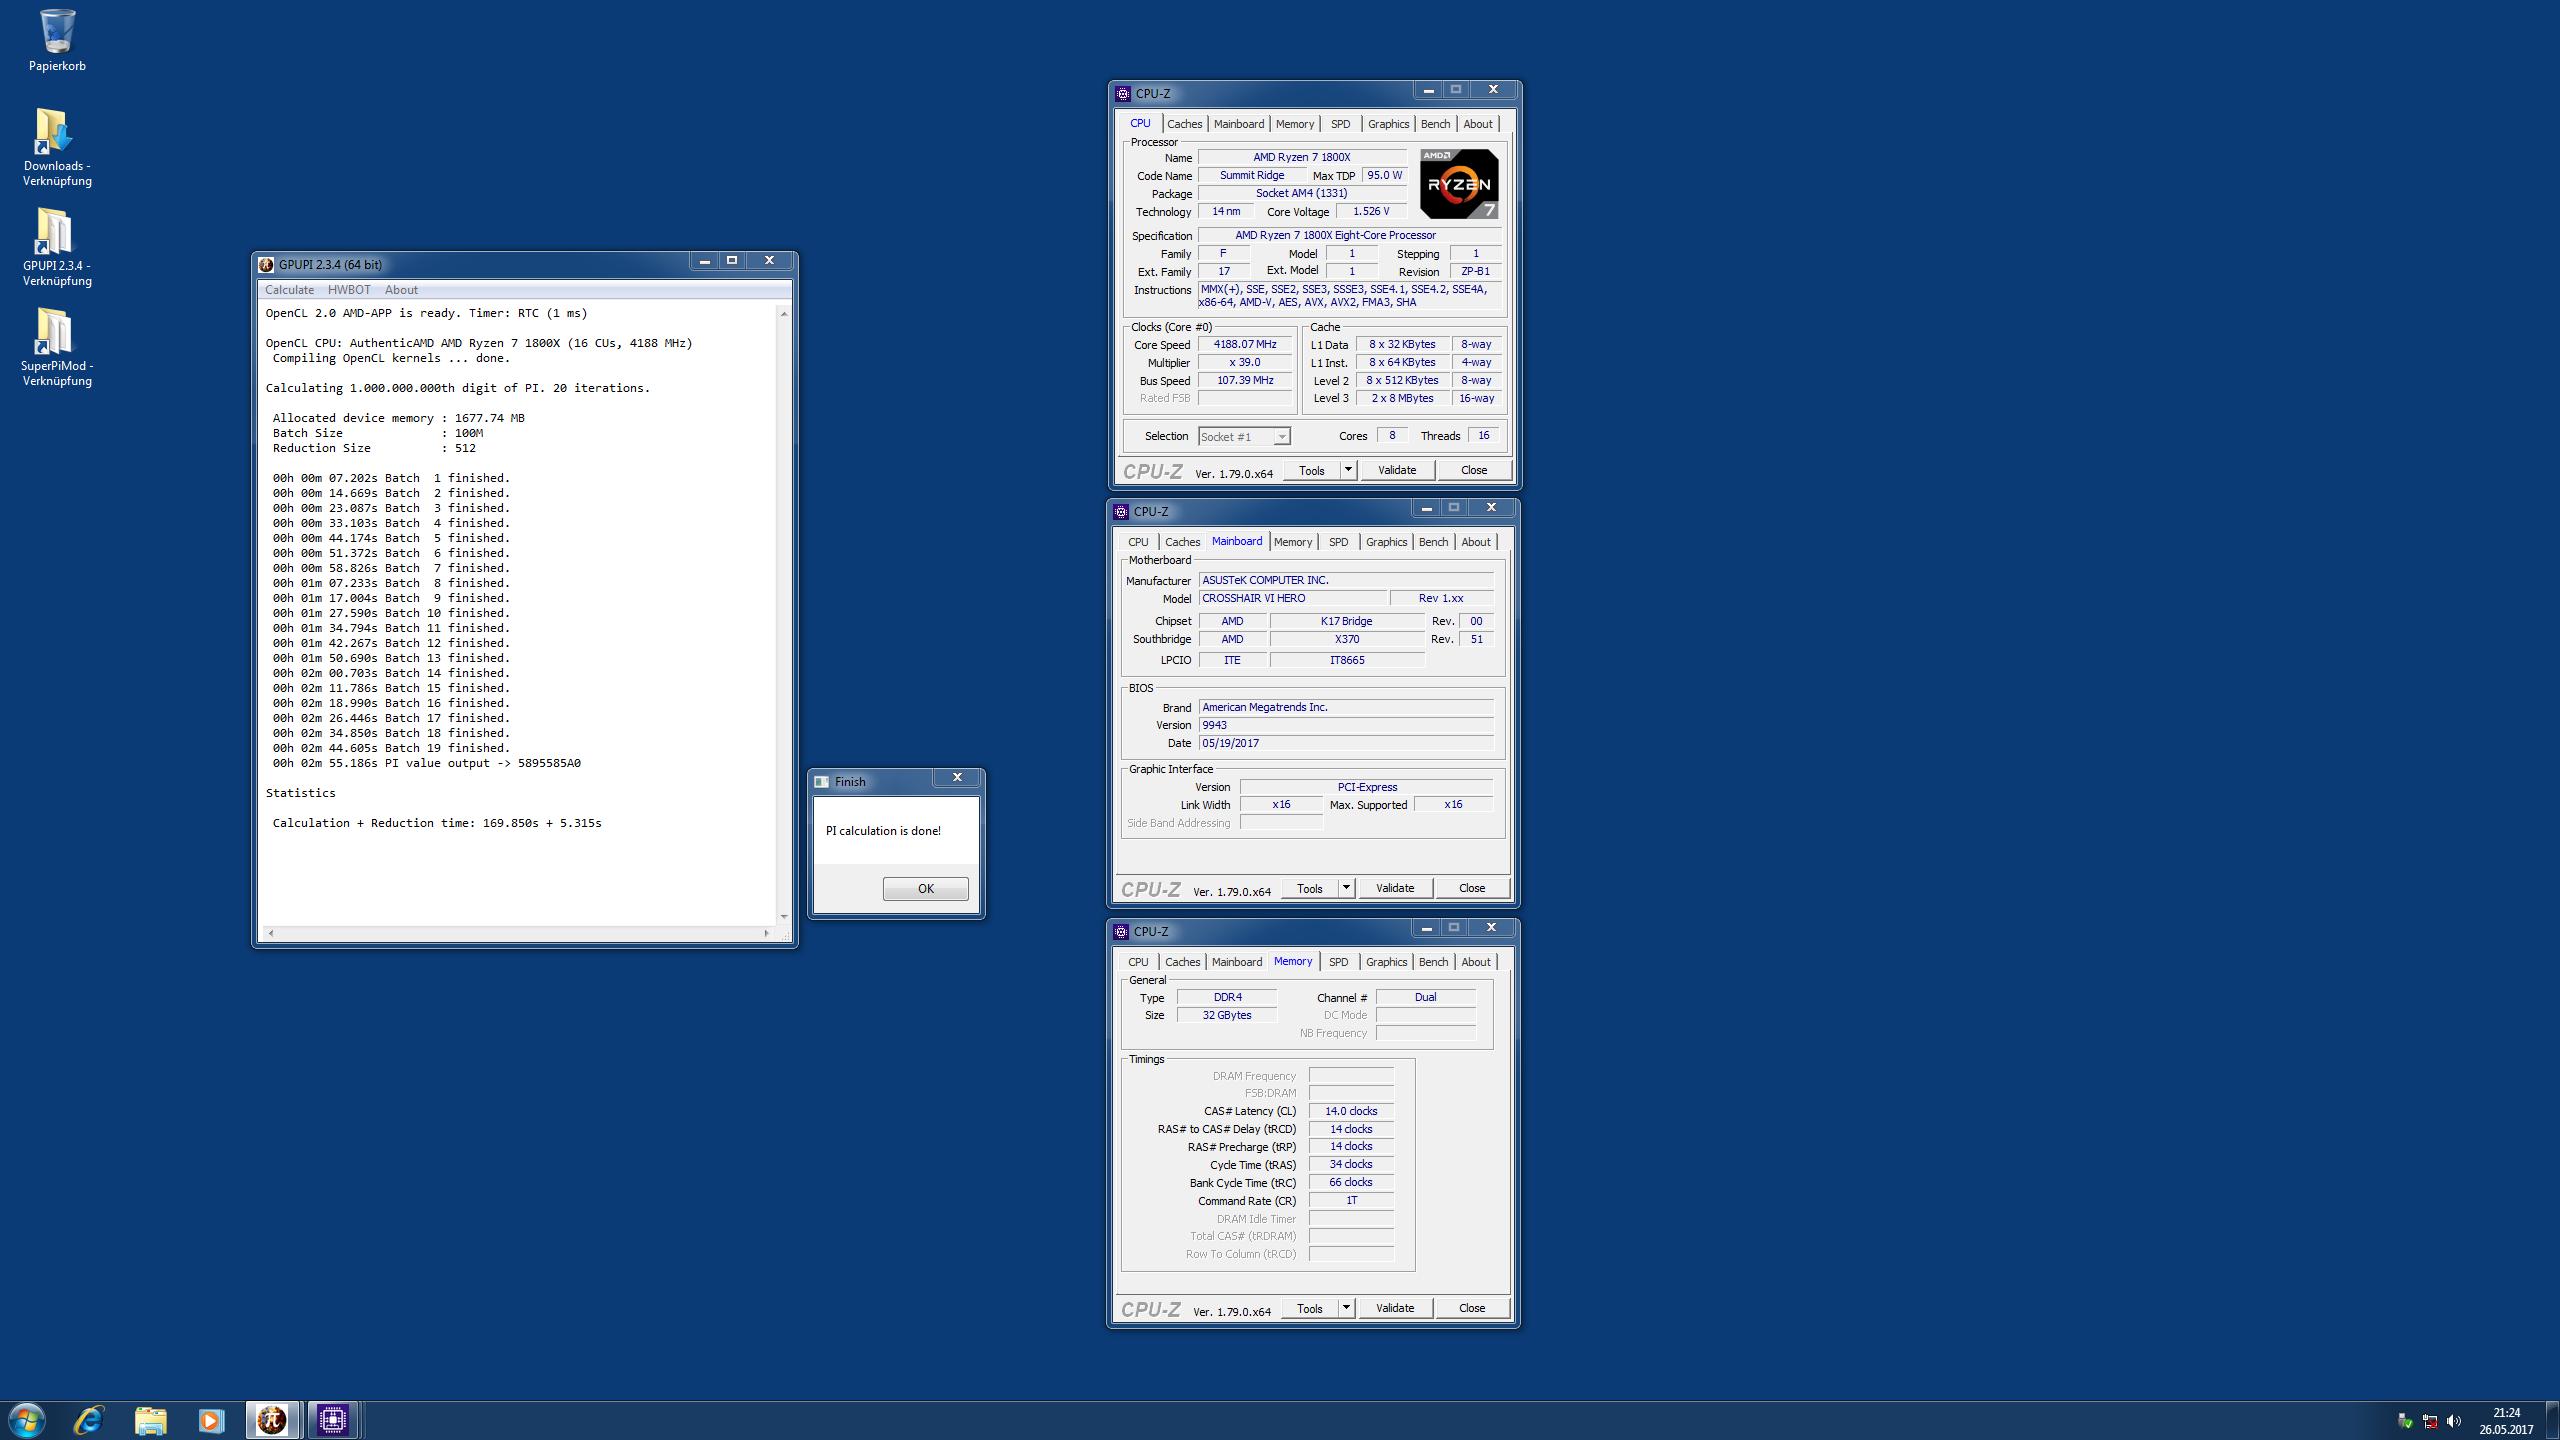Open the Downloads - Verknüpfung folder shortcut
Image resolution: width=2560 pixels, height=1440 pixels.
(x=57, y=147)
